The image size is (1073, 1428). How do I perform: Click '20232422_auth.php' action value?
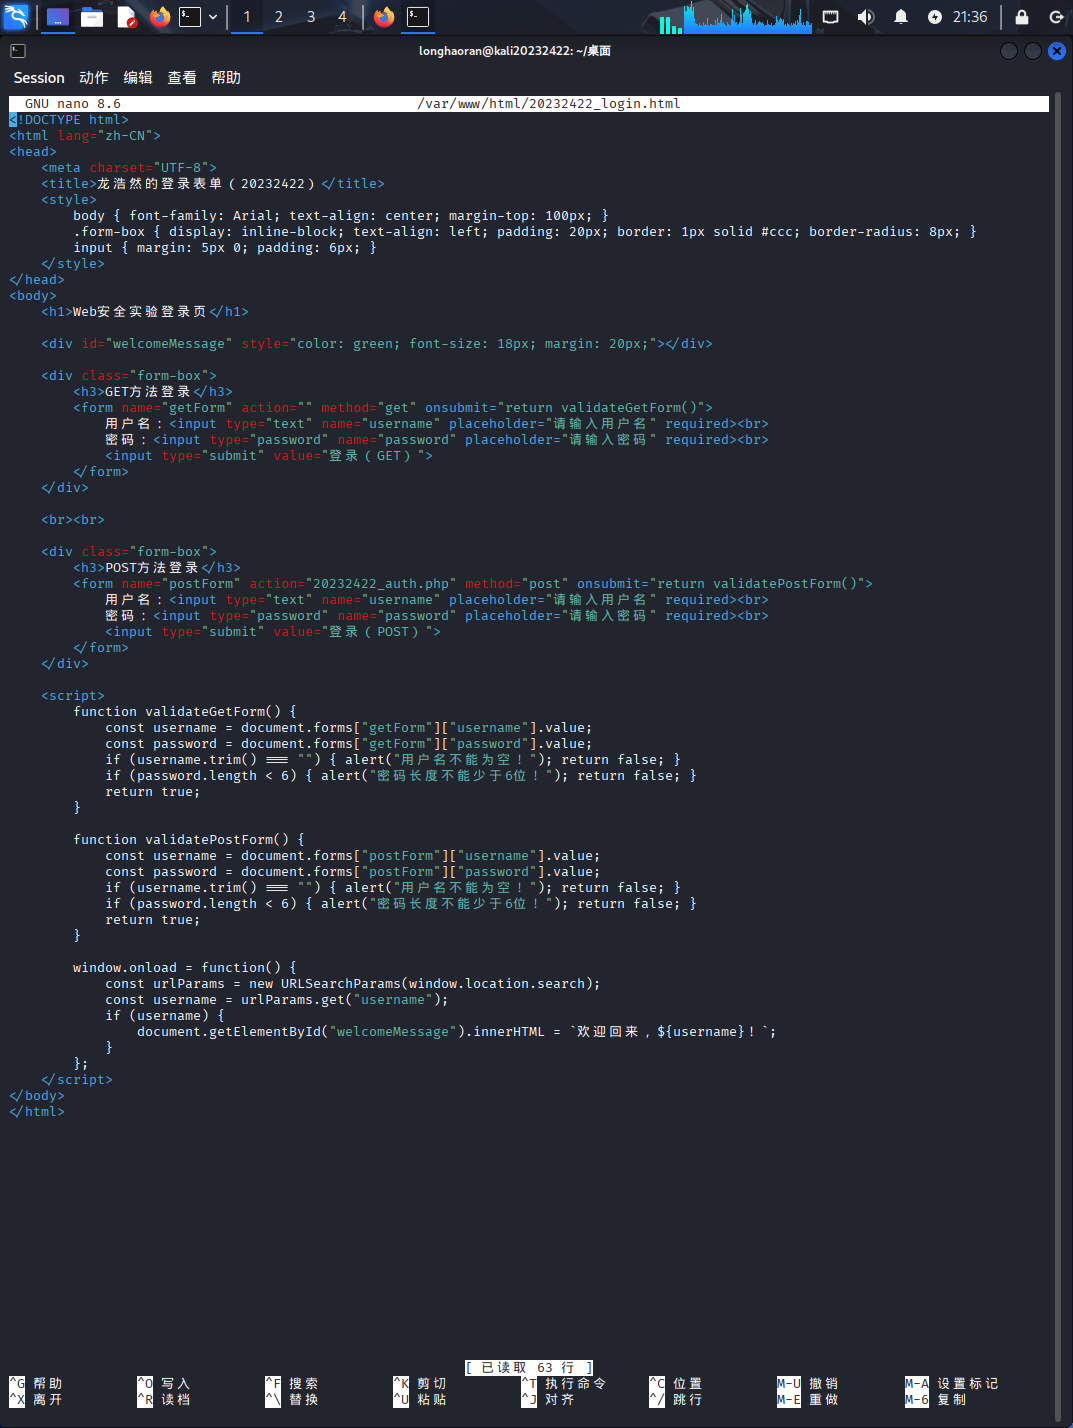tap(381, 584)
